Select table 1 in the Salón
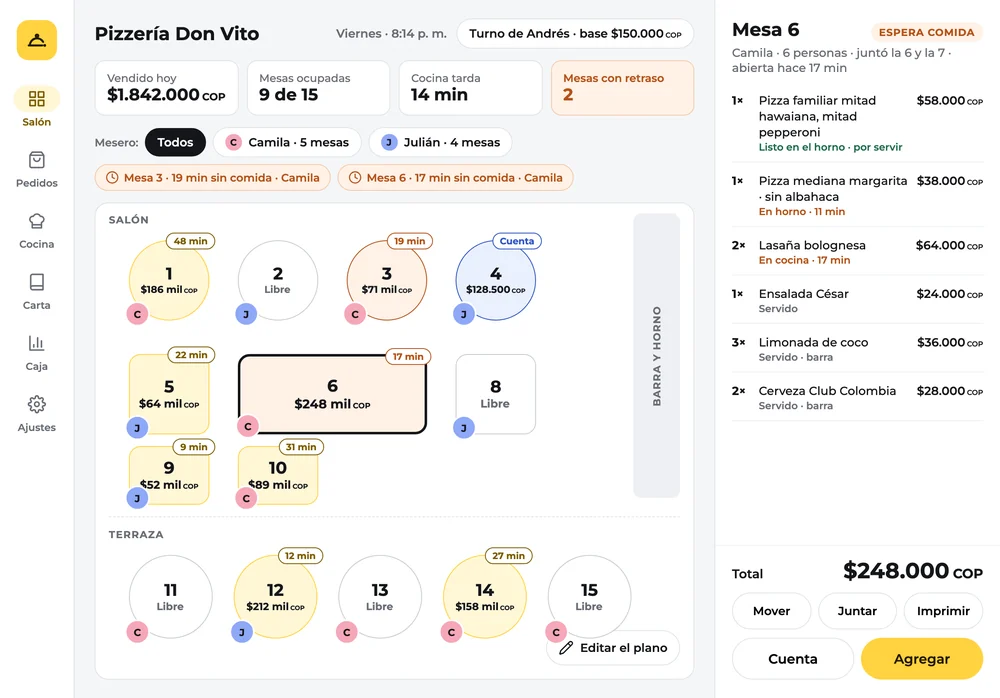This screenshot has width=1000, height=698. 169,281
